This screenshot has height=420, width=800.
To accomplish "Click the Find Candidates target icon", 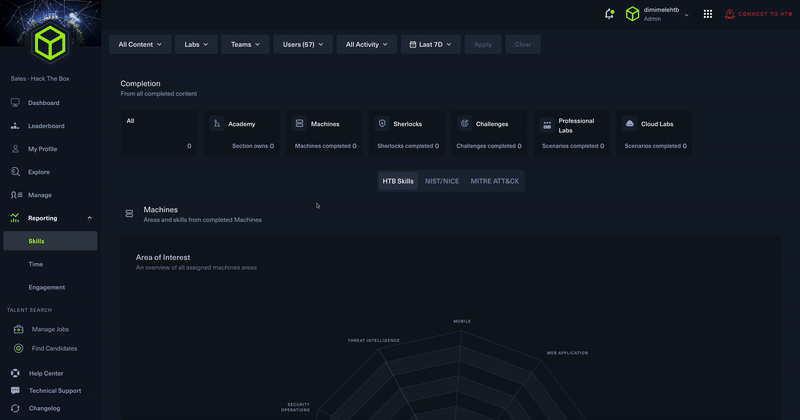I will pyautogui.click(x=18, y=348).
